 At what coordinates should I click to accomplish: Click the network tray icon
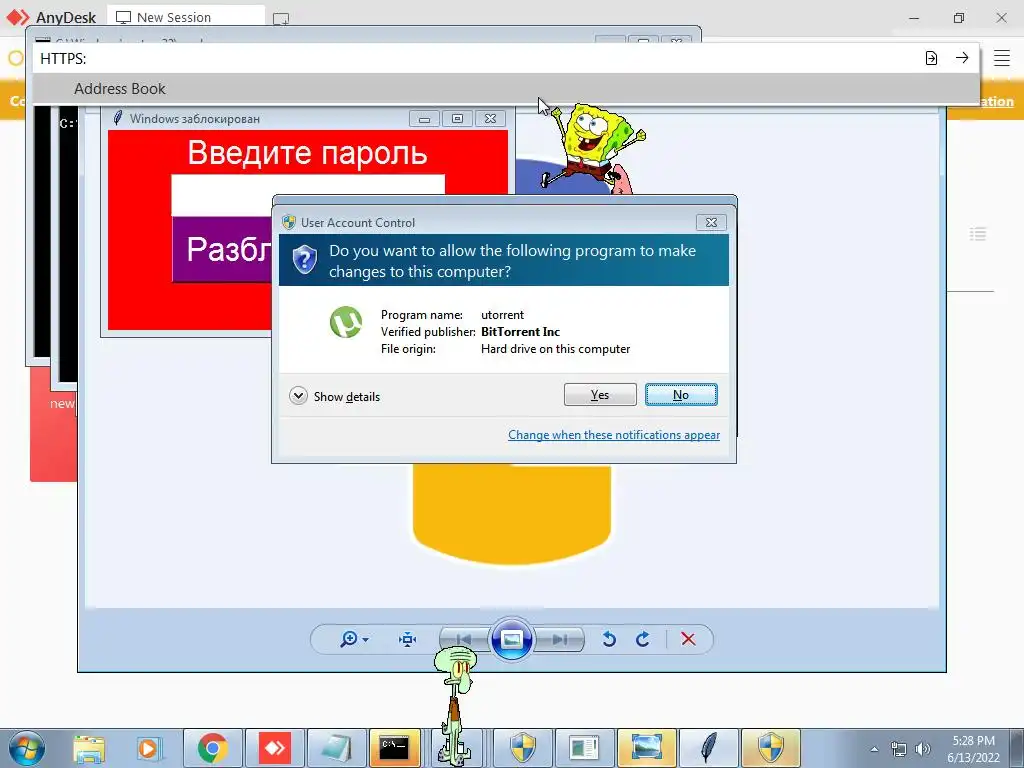(x=899, y=749)
